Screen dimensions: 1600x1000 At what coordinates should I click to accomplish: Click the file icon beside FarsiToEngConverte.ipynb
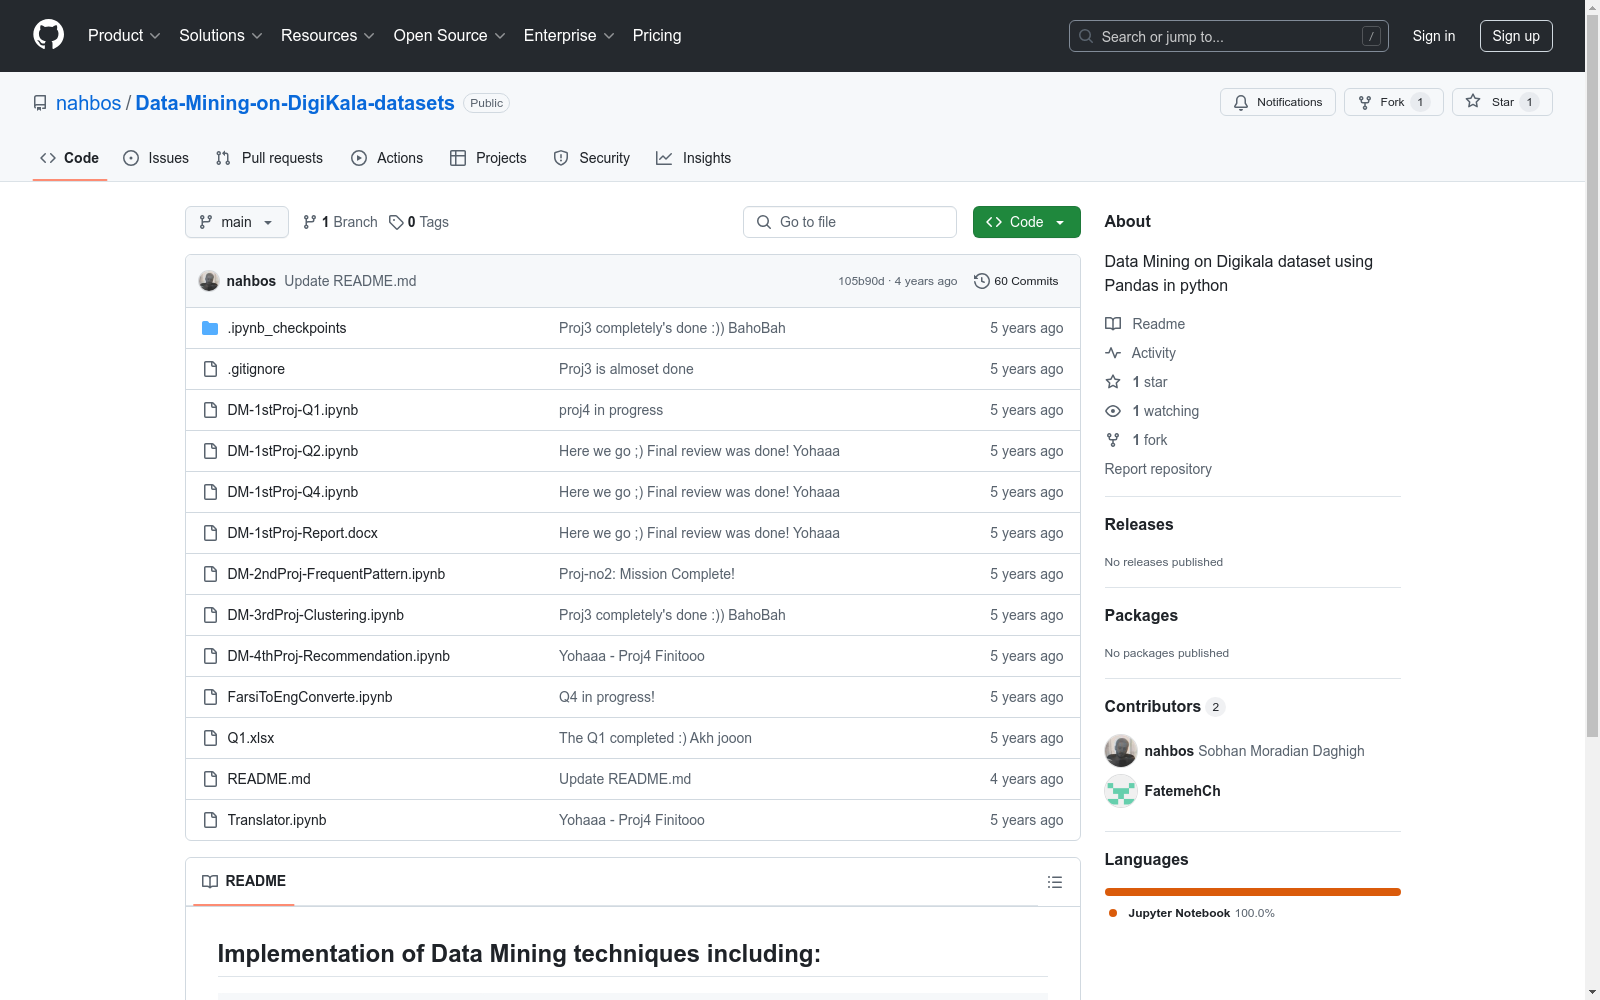(x=210, y=697)
